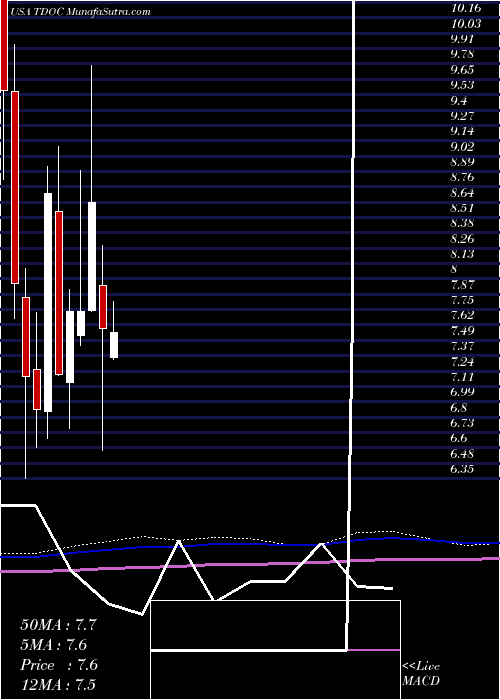Click the 7.24 price axis label
The width and height of the screenshot is (500, 700).
(x=462, y=362)
